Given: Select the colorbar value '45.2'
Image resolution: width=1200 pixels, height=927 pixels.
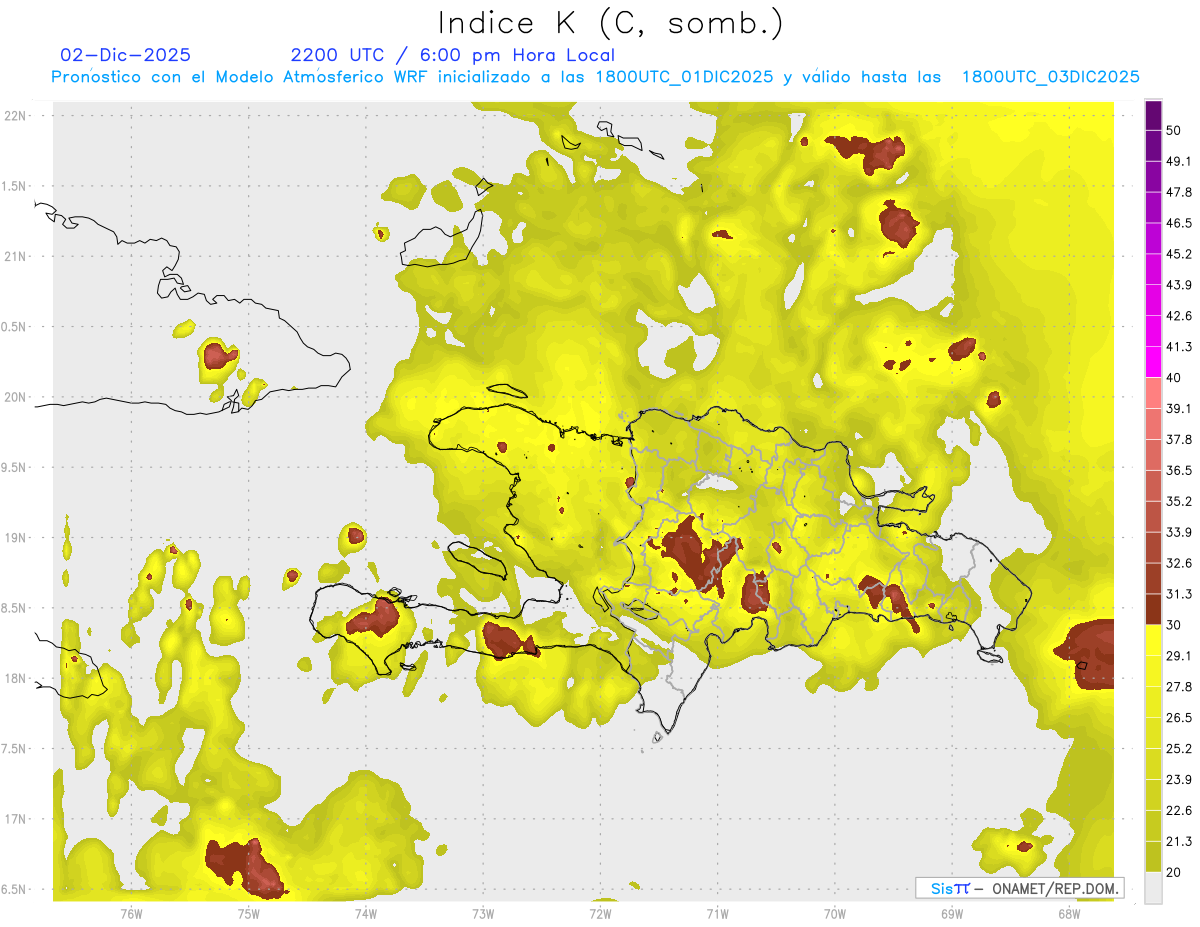Looking at the screenshot, I should [x=1179, y=254].
